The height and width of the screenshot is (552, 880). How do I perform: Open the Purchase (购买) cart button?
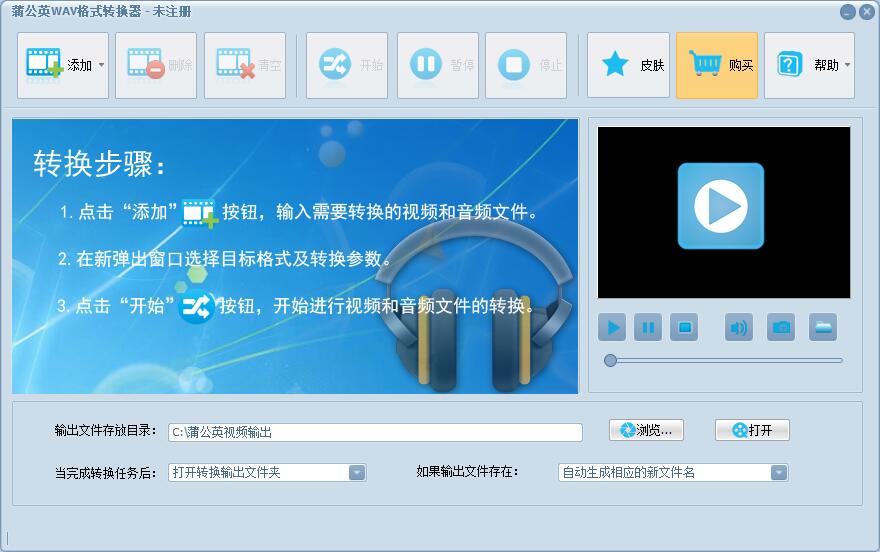point(717,66)
